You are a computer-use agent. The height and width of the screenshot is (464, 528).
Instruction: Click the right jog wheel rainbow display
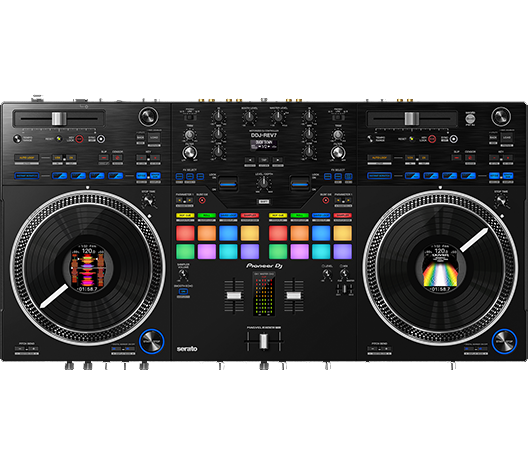(x=440, y=268)
